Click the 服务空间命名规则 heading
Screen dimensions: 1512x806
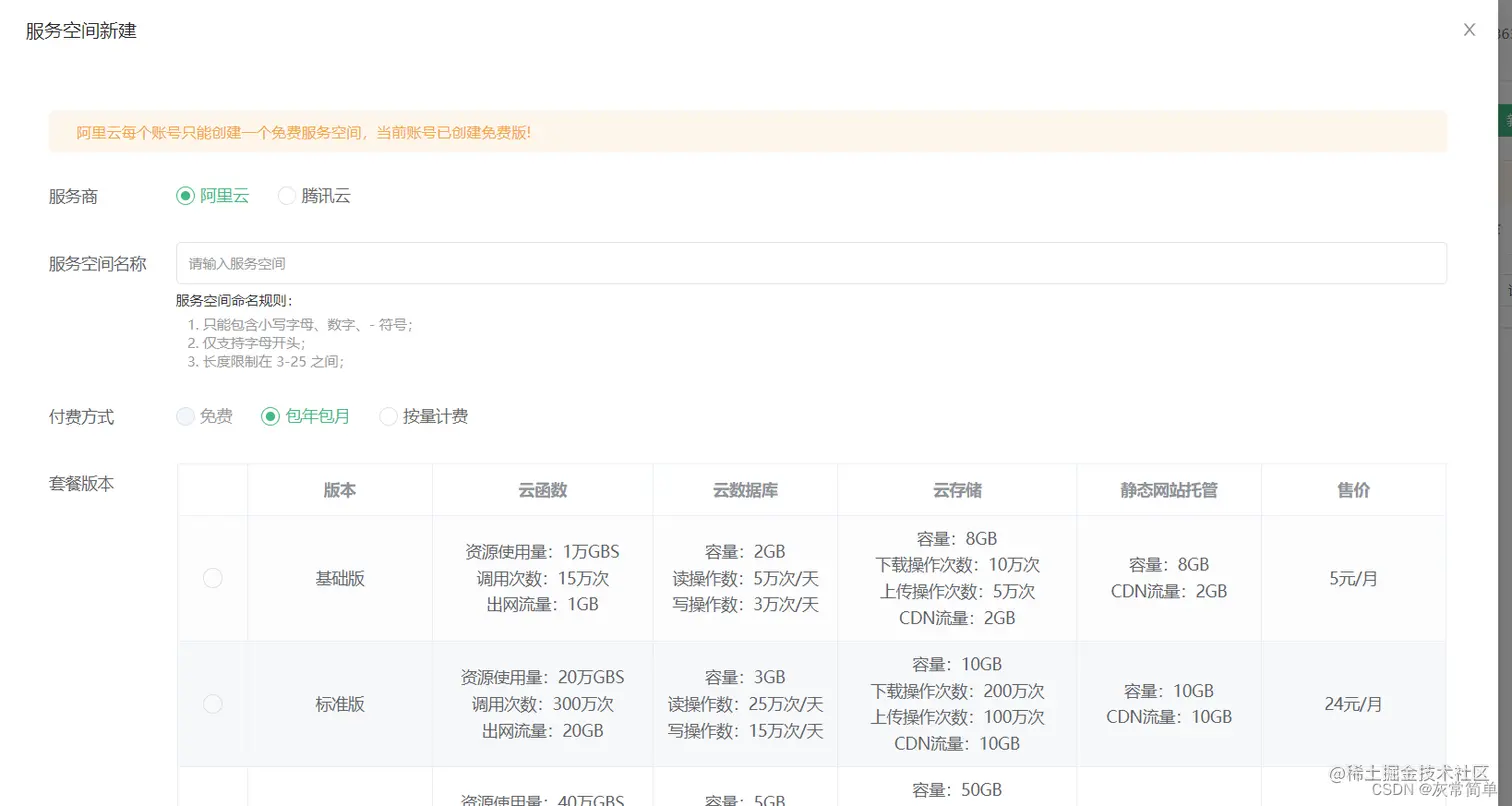coord(234,300)
